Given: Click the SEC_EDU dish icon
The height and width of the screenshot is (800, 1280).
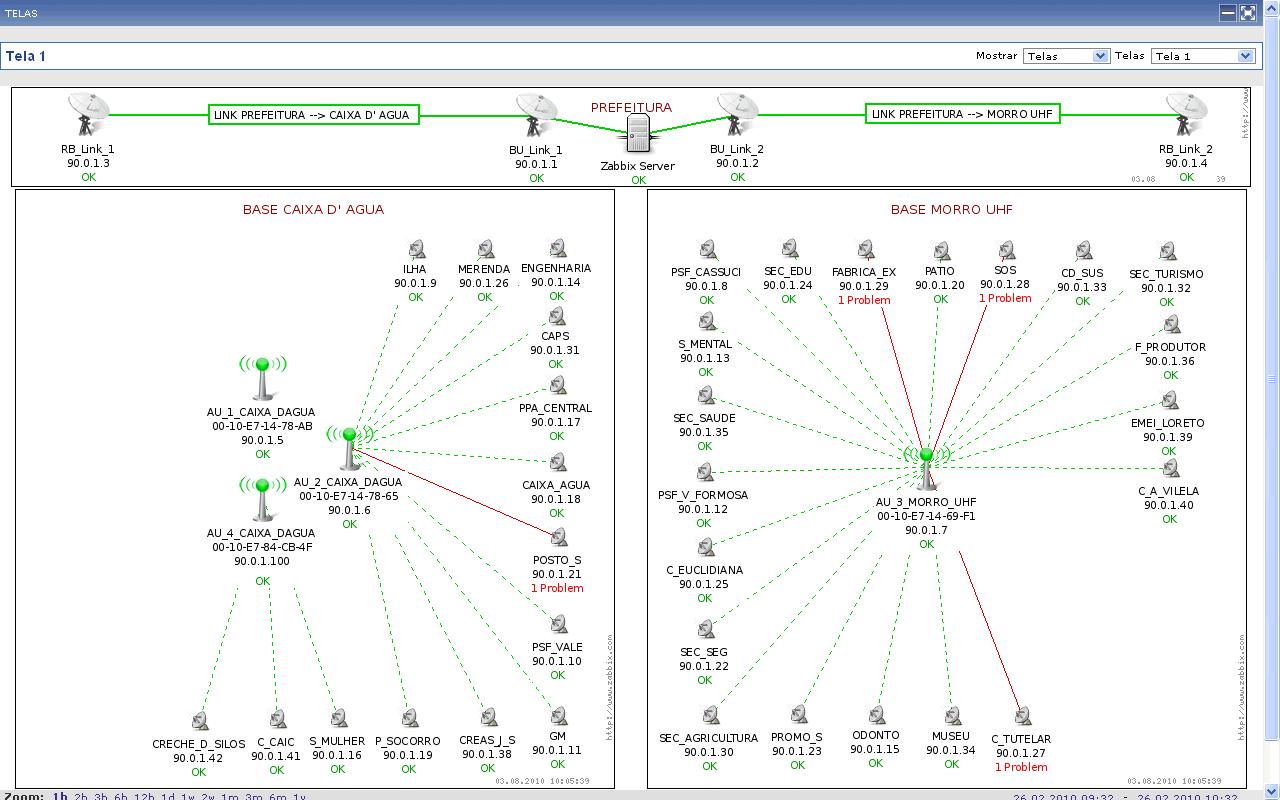Looking at the screenshot, I should [789, 249].
